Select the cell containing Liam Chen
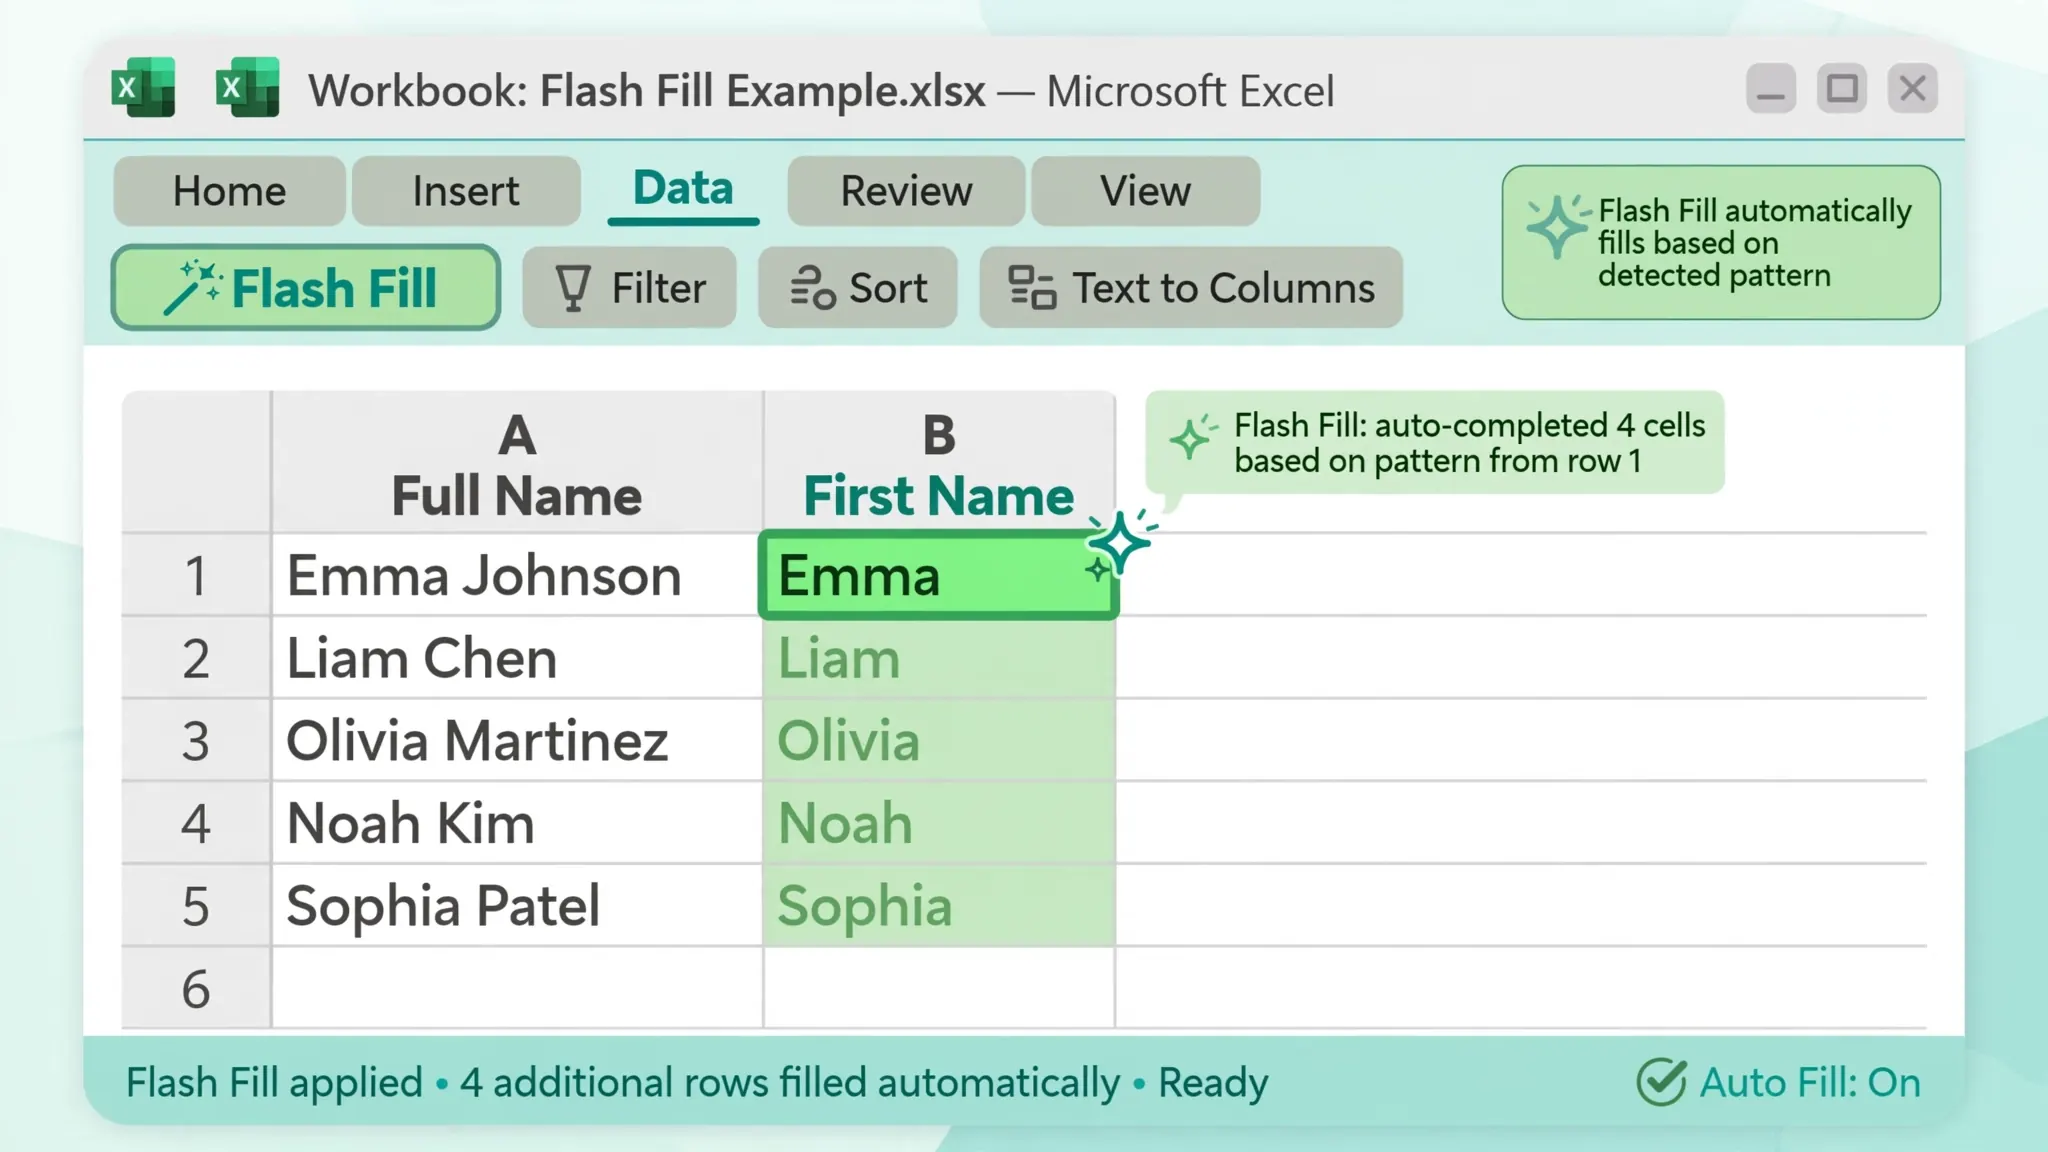Viewport: 2048px width, 1152px height. point(517,658)
